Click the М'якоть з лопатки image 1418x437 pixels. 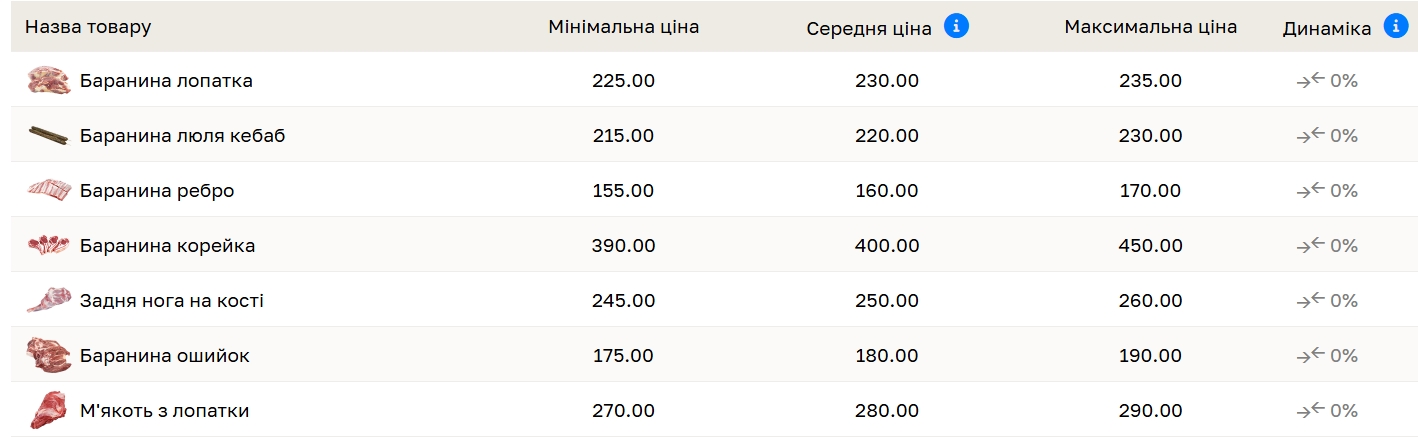[x=48, y=410]
